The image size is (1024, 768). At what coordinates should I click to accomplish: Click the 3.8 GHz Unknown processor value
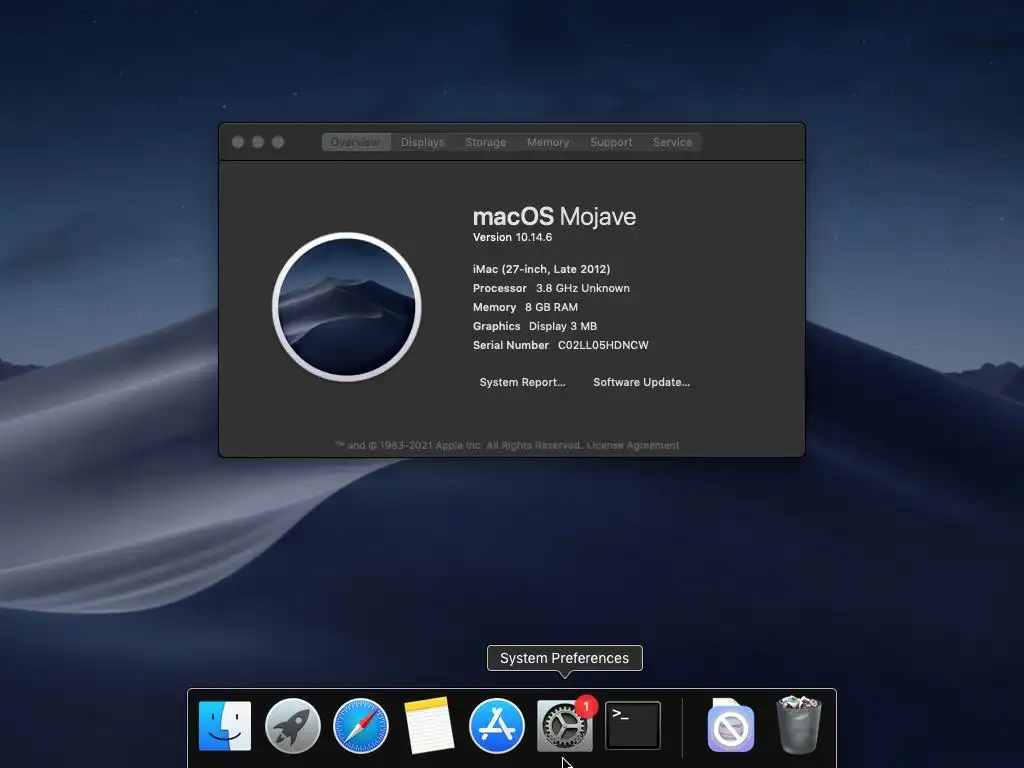click(x=583, y=288)
